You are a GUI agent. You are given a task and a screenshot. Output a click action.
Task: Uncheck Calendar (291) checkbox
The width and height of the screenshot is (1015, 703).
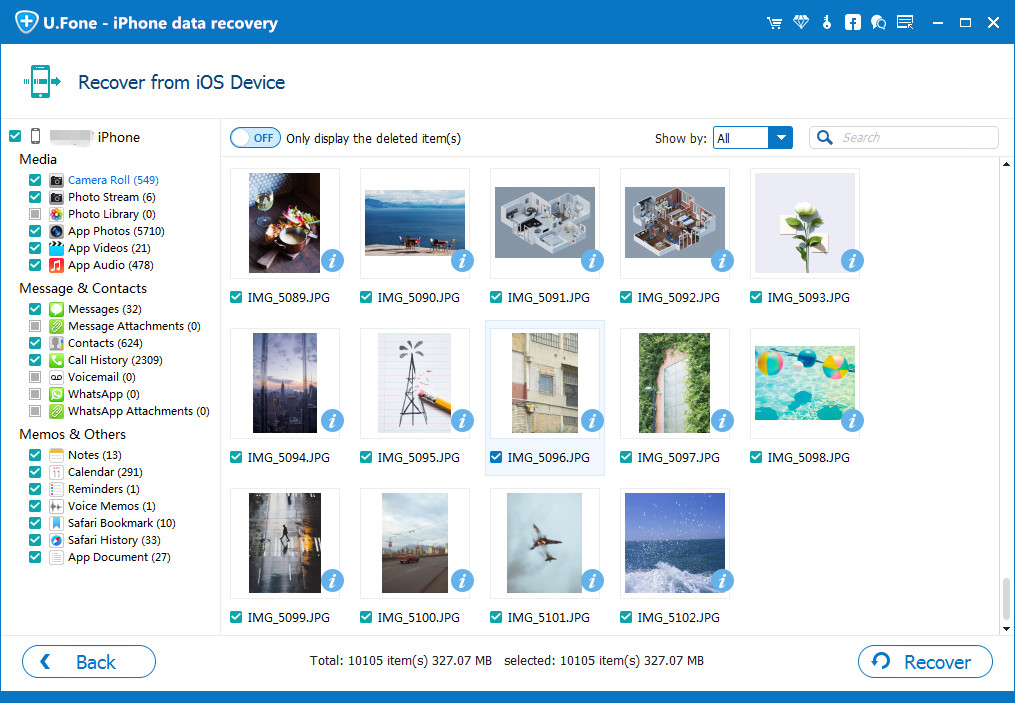35,472
